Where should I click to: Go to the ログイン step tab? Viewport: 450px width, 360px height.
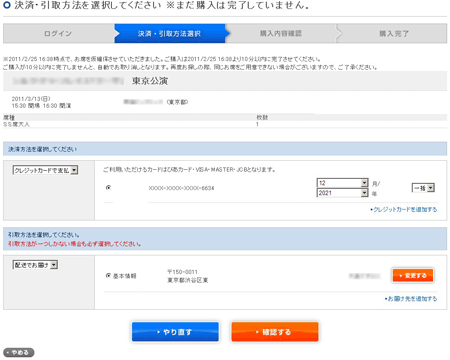[58, 33]
